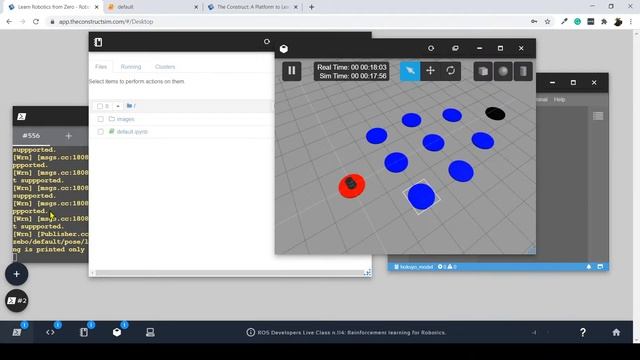This screenshot has height=360, width=640.
Task: Choose the translate (move) tool in simulator
Action: (430, 71)
